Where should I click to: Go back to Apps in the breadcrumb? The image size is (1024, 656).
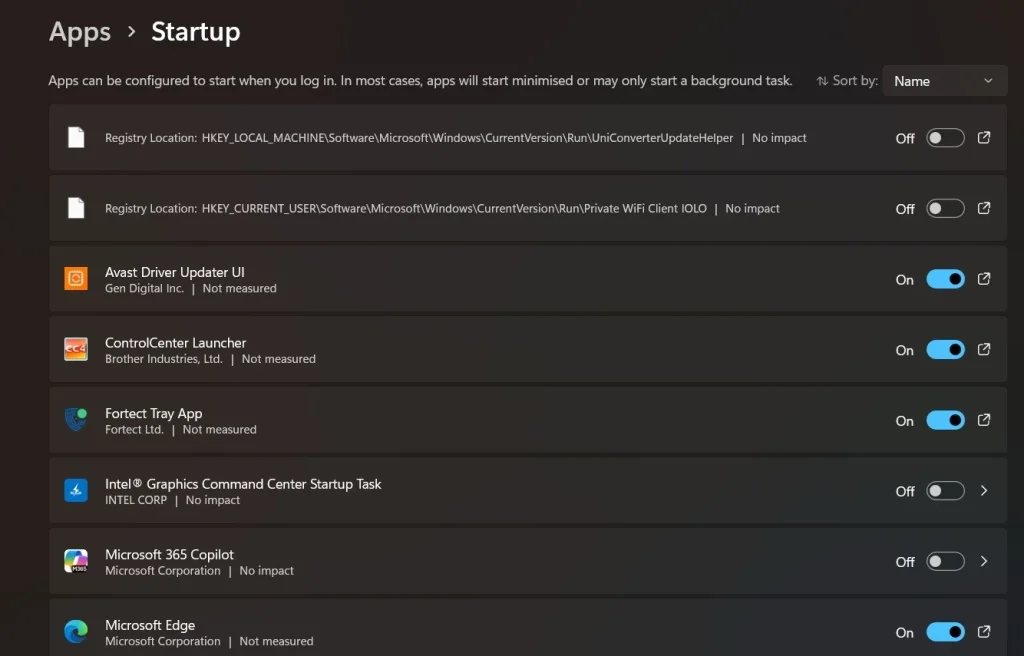pyautogui.click(x=80, y=32)
